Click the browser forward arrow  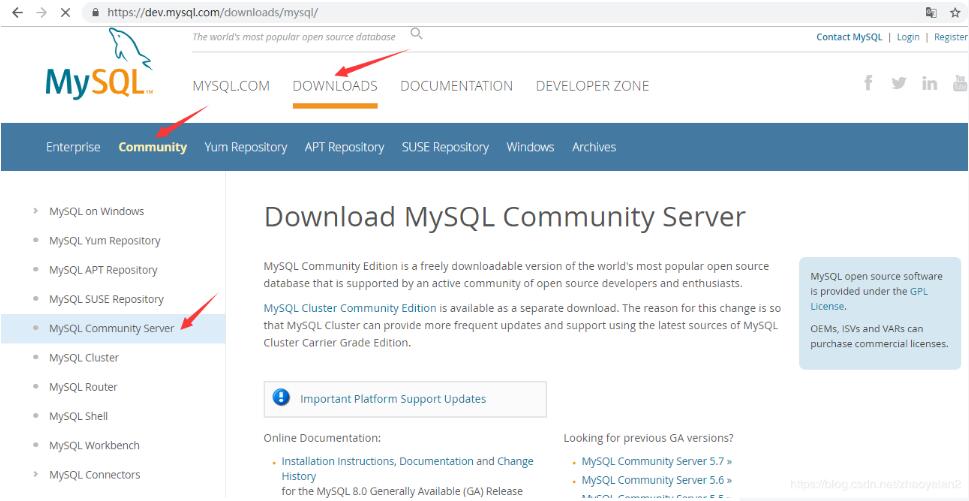[41, 12]
